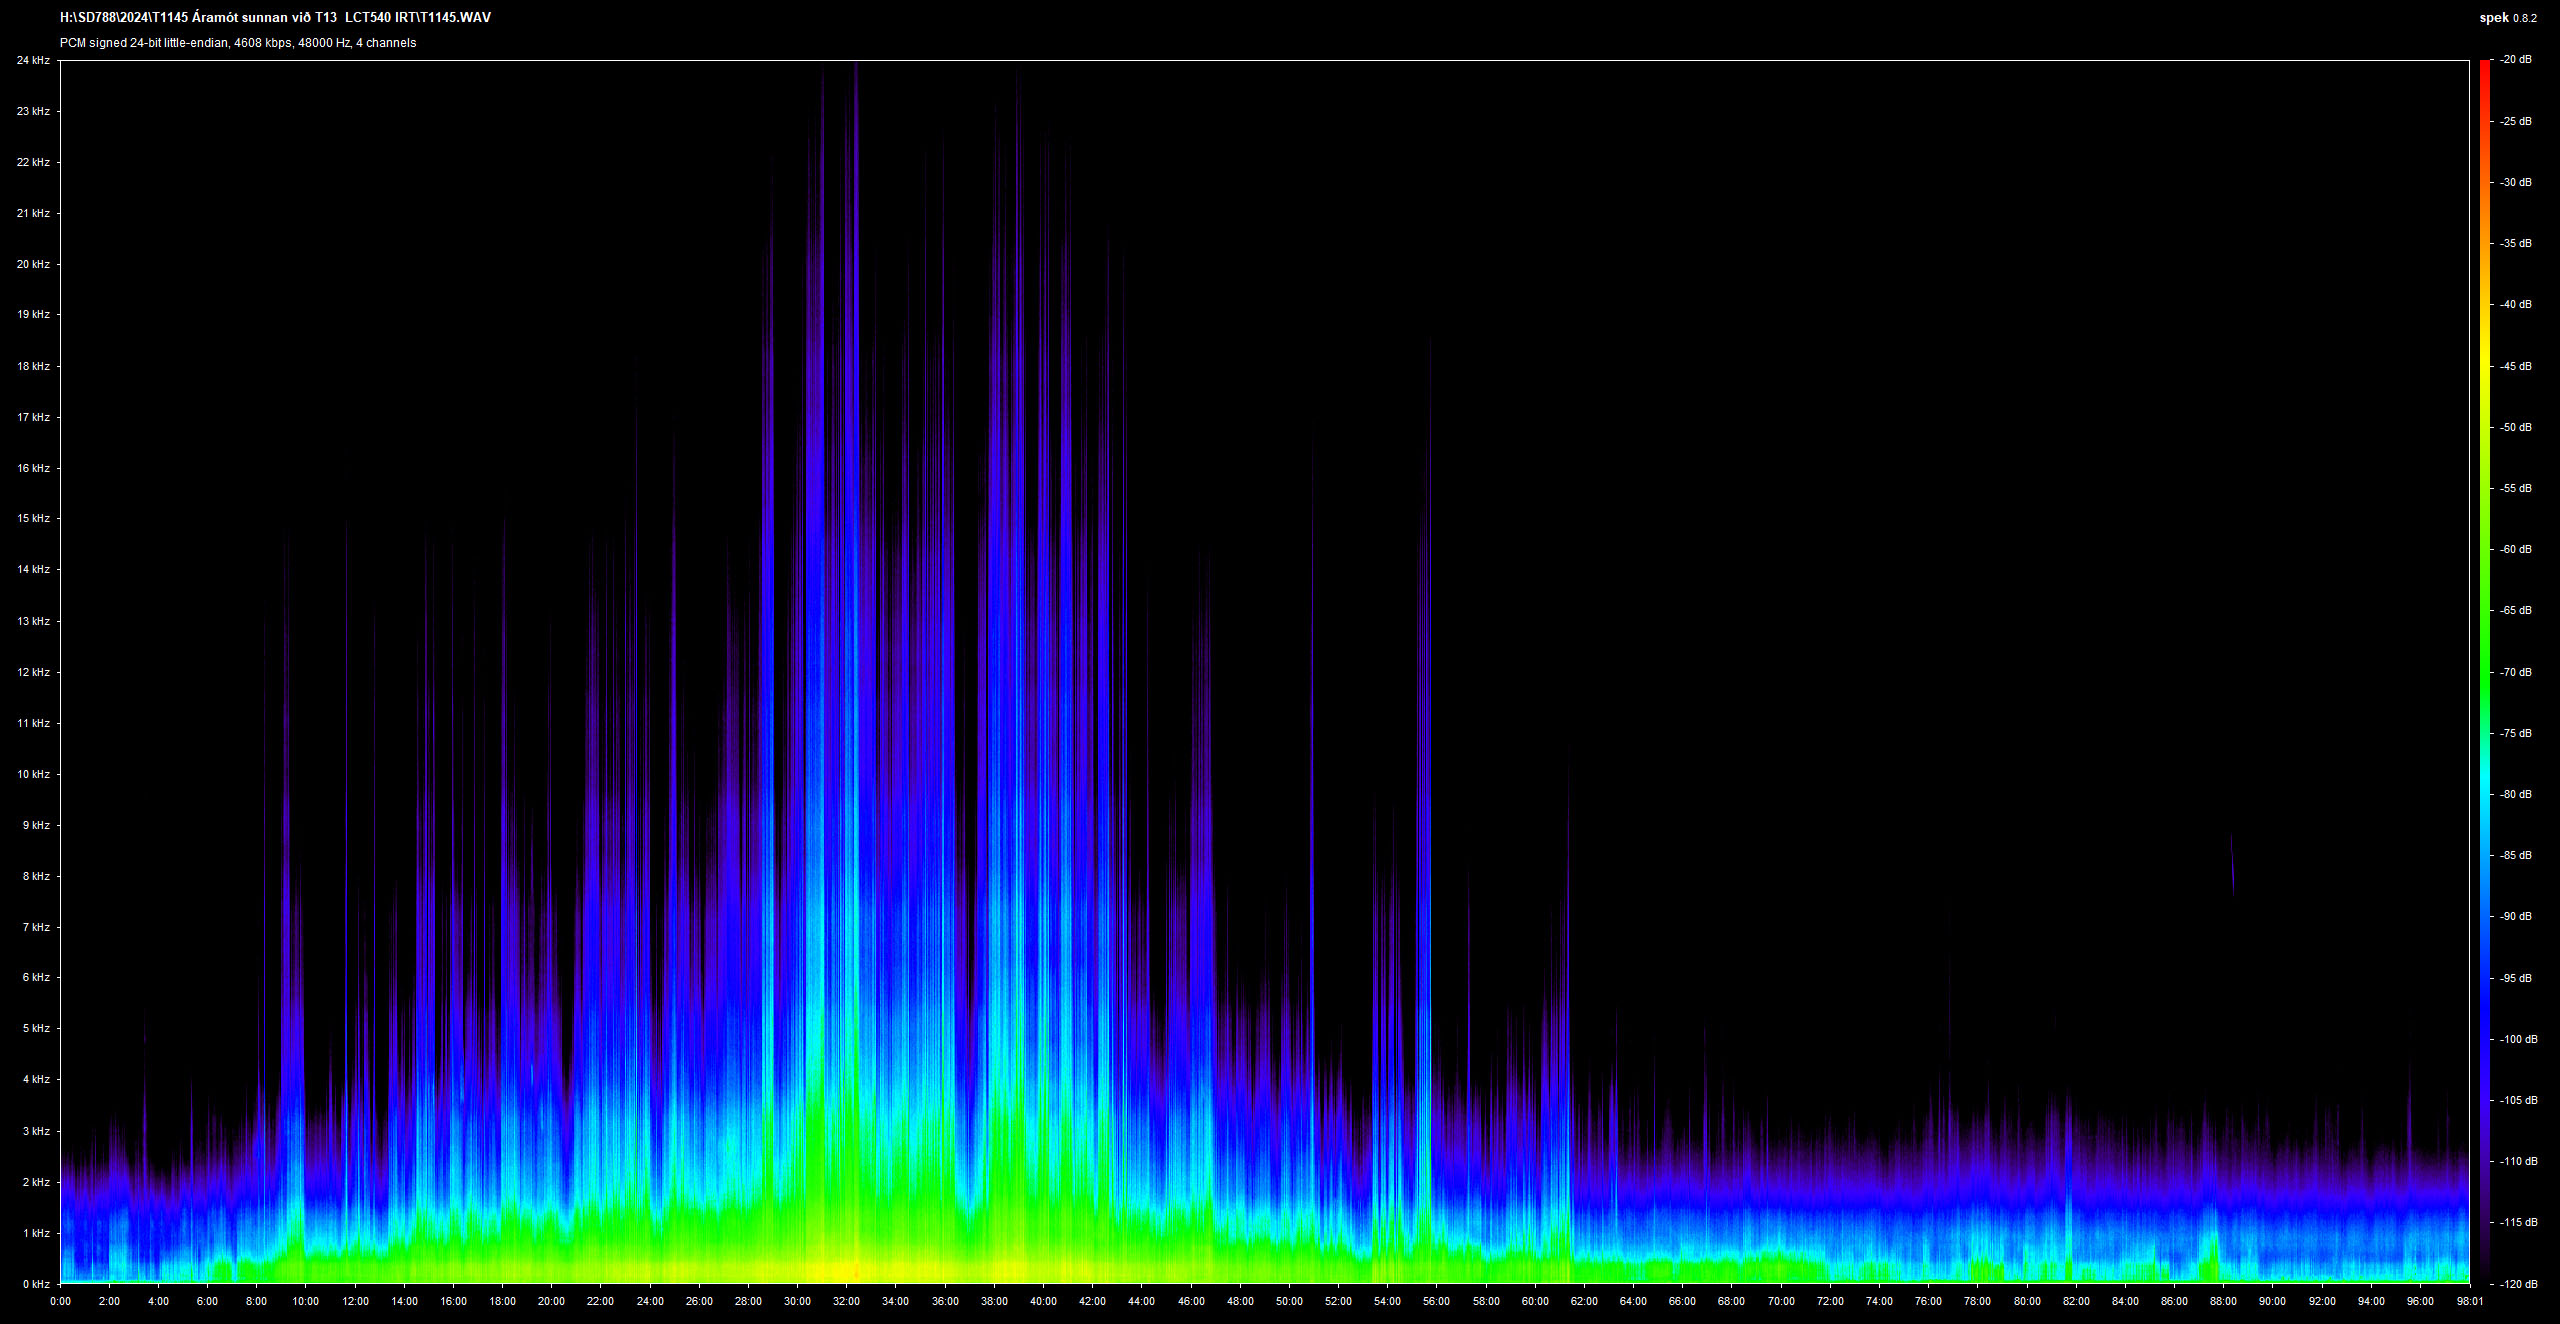Viewport: 2560px width, 1324px height.
Task: Click the 98:01 end time label
Action: [x=2469, y=1301]
